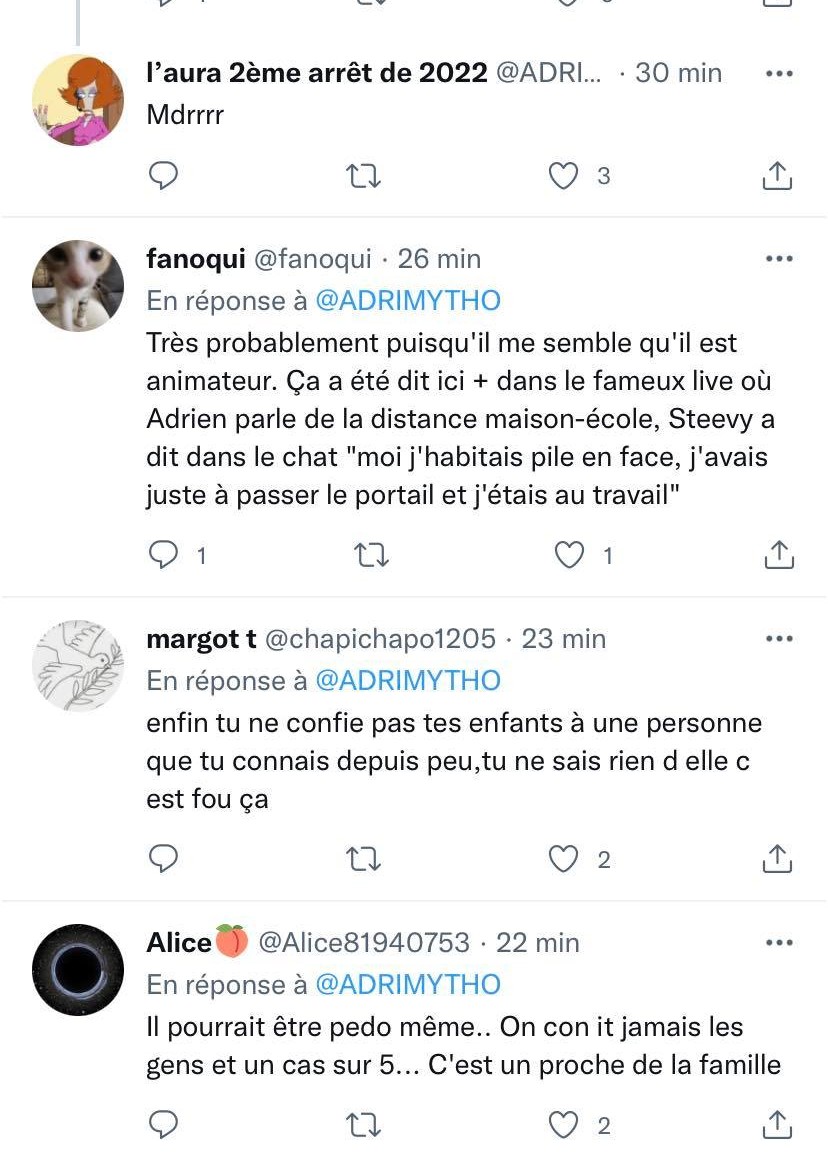The height and width of the screenshot is (1157, 828).
Task: Reply to the "Mdrrrr" tweet
Action: click(163, 176)
